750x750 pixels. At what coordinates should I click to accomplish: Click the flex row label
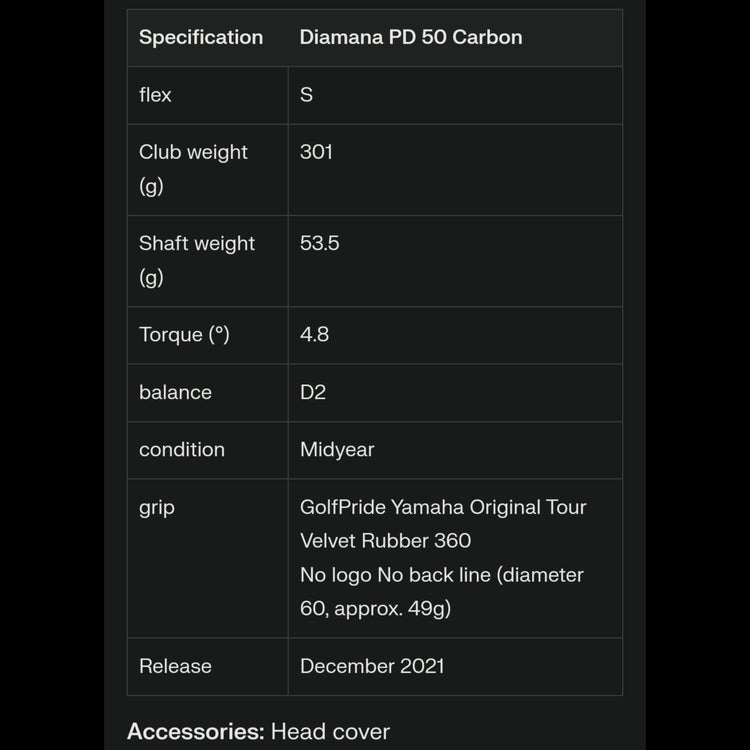pyautogui.click(x=156, y=95)
